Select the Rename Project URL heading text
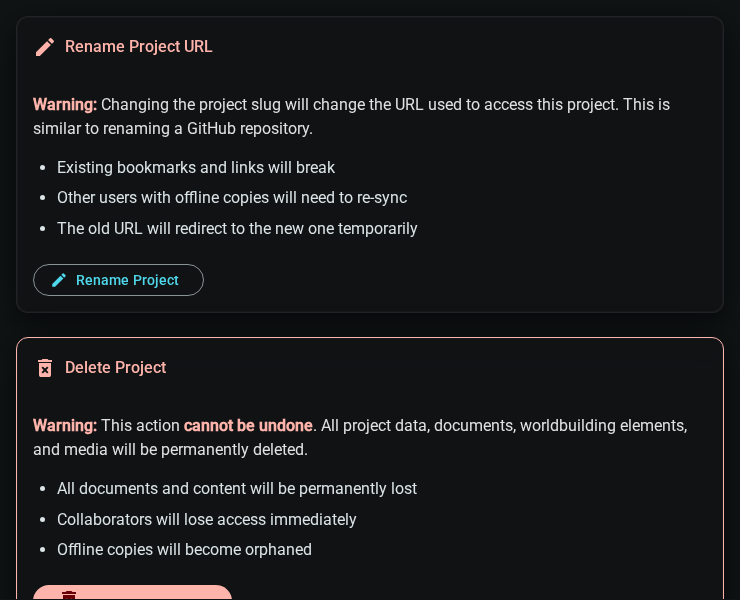The height and width of the screenshot is (600, 740). [x=138, y=47]
